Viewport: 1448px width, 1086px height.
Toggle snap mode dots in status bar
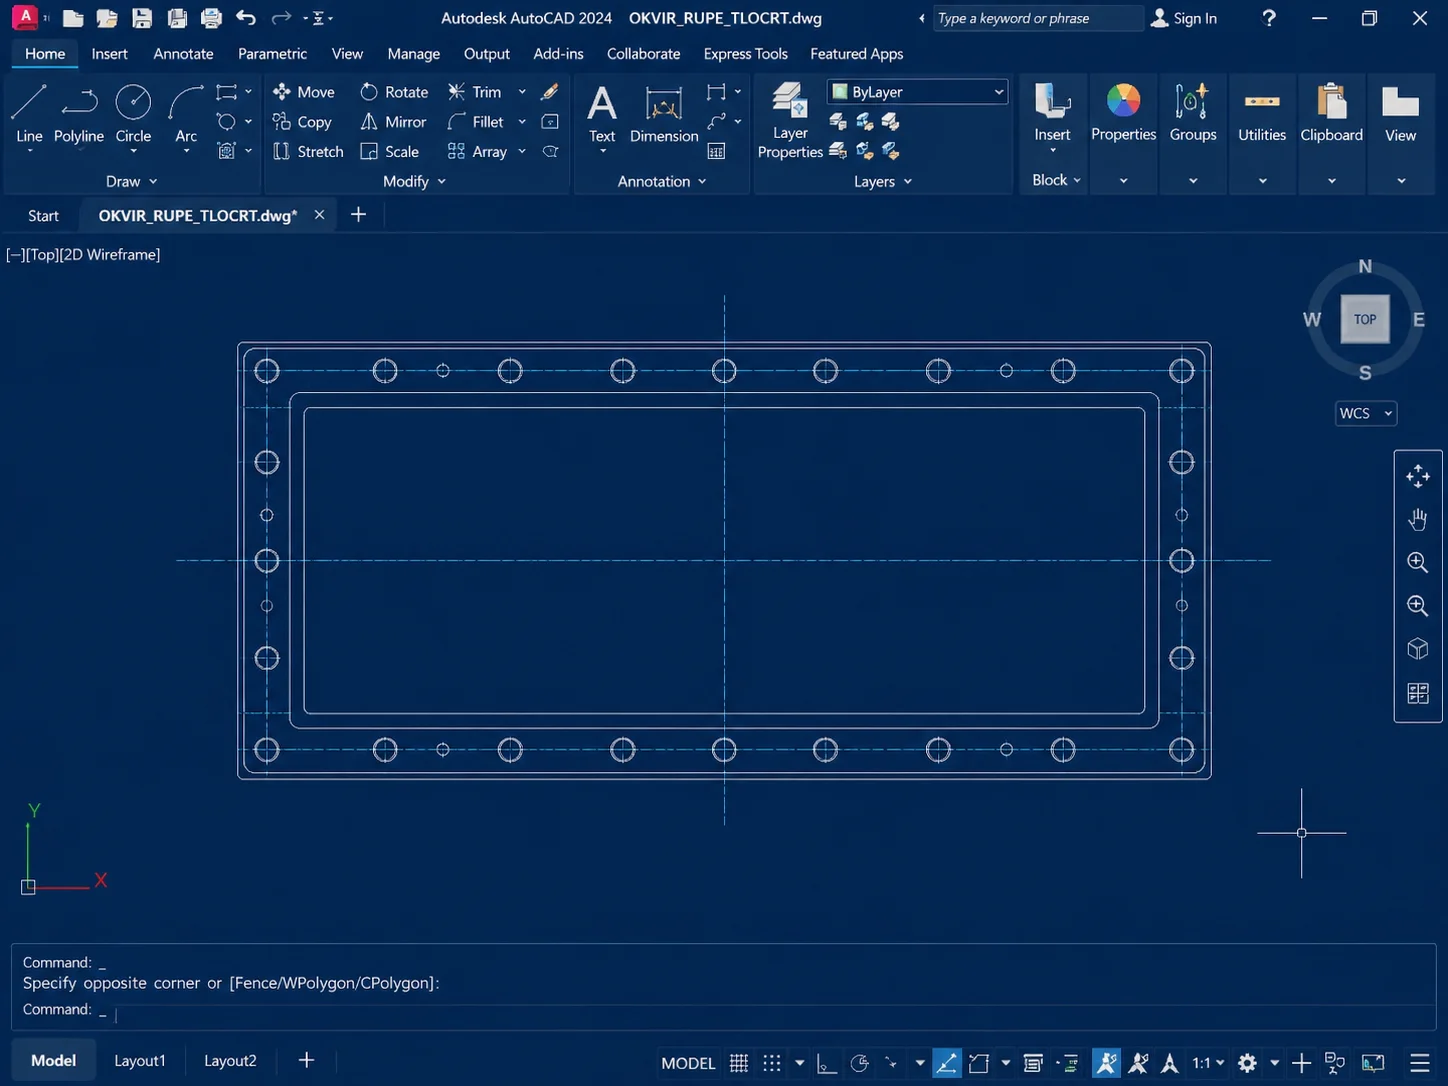point(772,1062)
